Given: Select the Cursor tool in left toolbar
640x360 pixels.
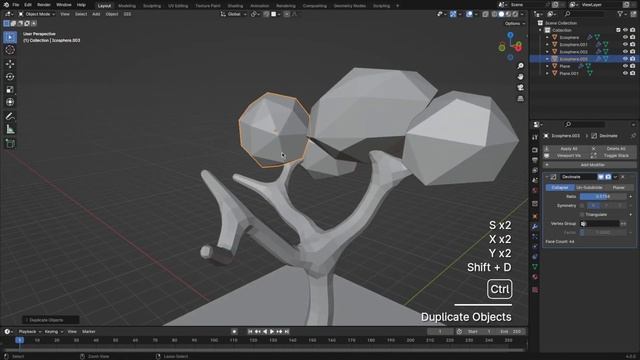Looking at the screenshot, I should point(10,50).
